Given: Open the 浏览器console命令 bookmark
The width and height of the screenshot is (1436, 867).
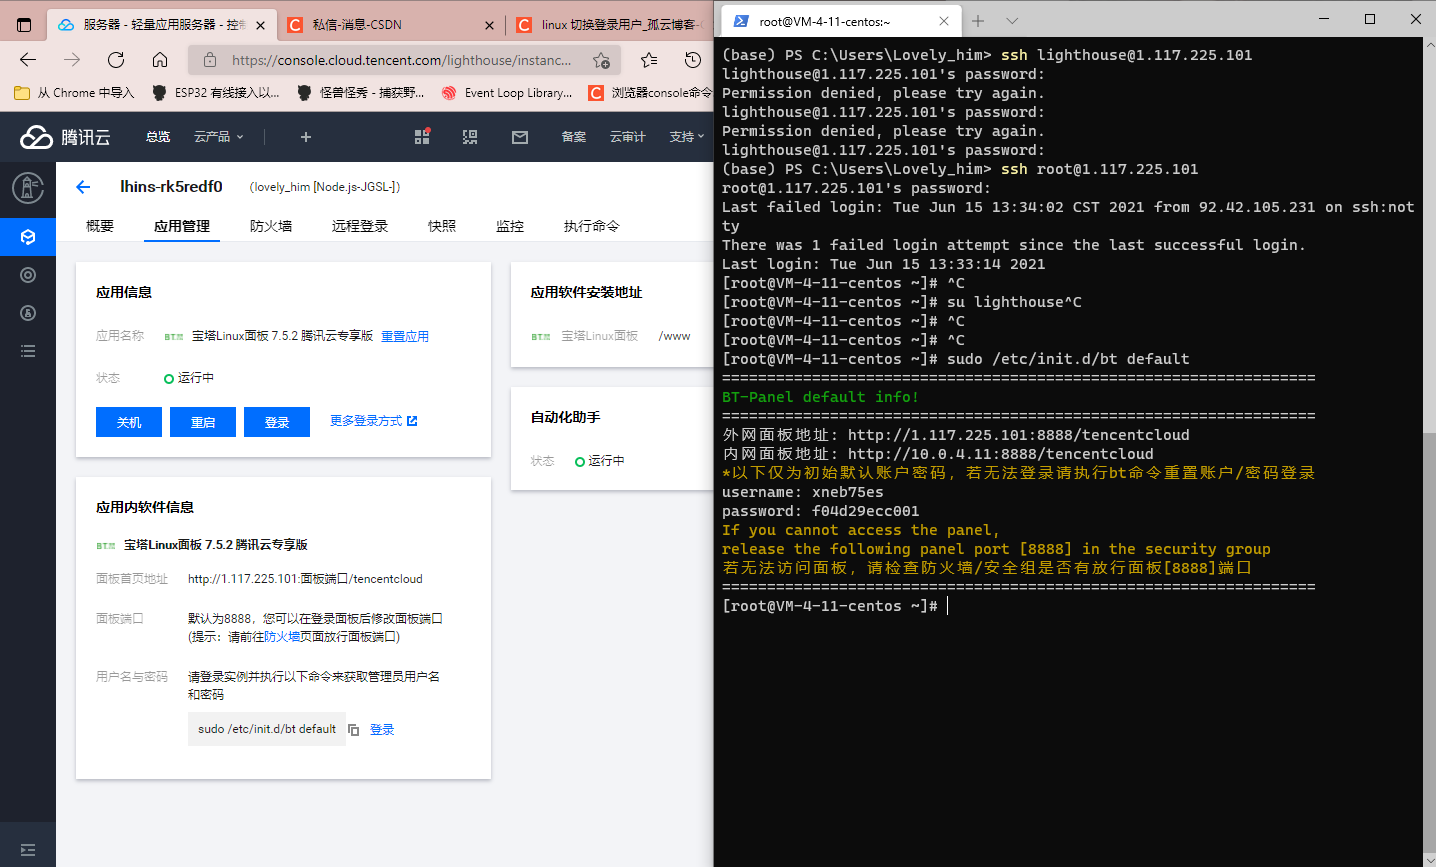Looking at the screenshot, I should (650, 93).
